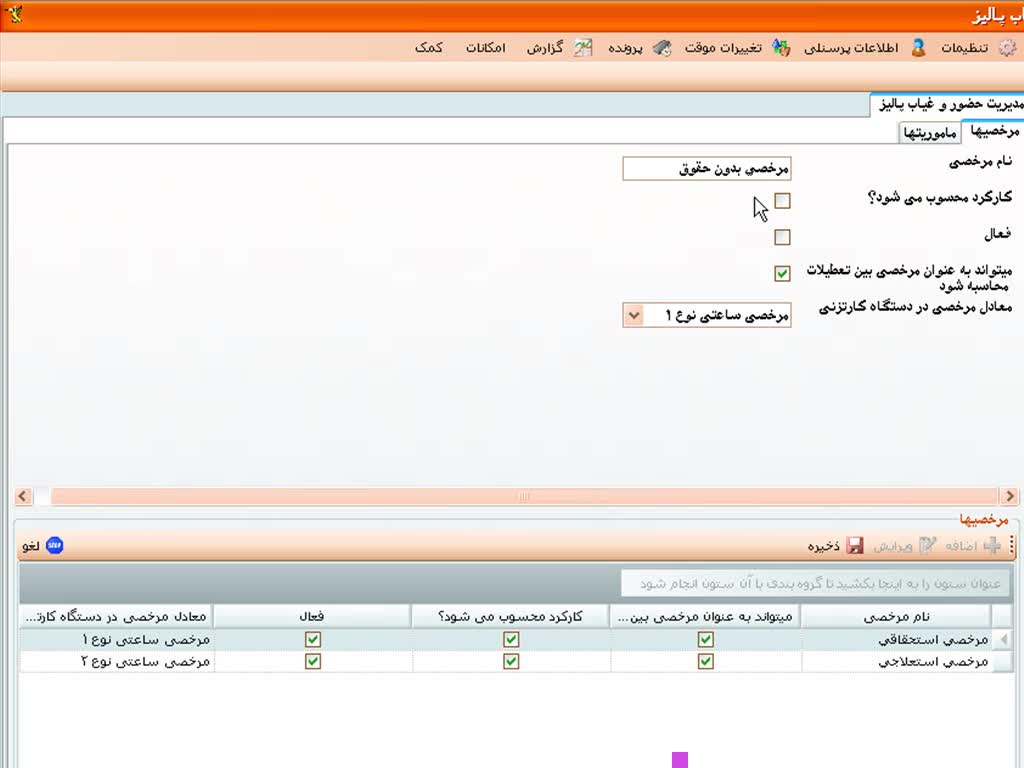Expand the مرخصی ساعتی نوع ۱ dropdown arrow
Viewport: 1024px width, 768px height.
(633, 315)
